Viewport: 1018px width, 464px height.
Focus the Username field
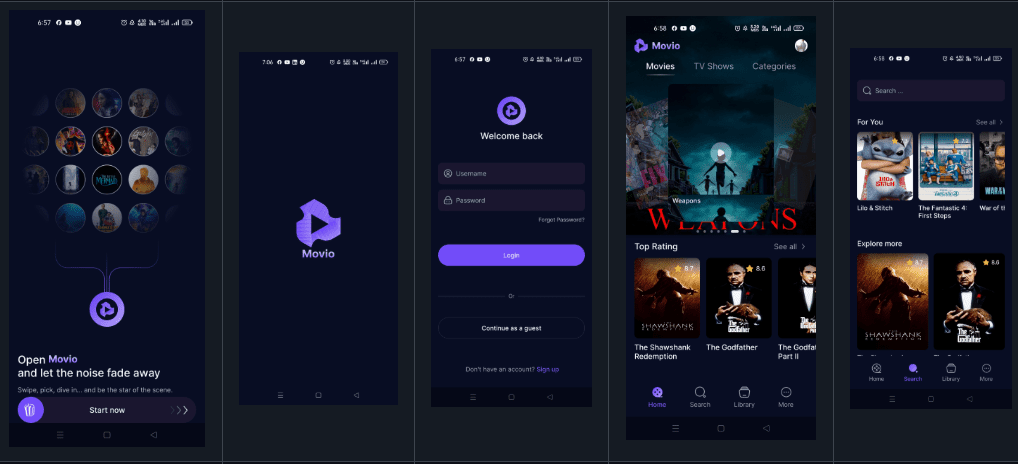pos(512,173)
